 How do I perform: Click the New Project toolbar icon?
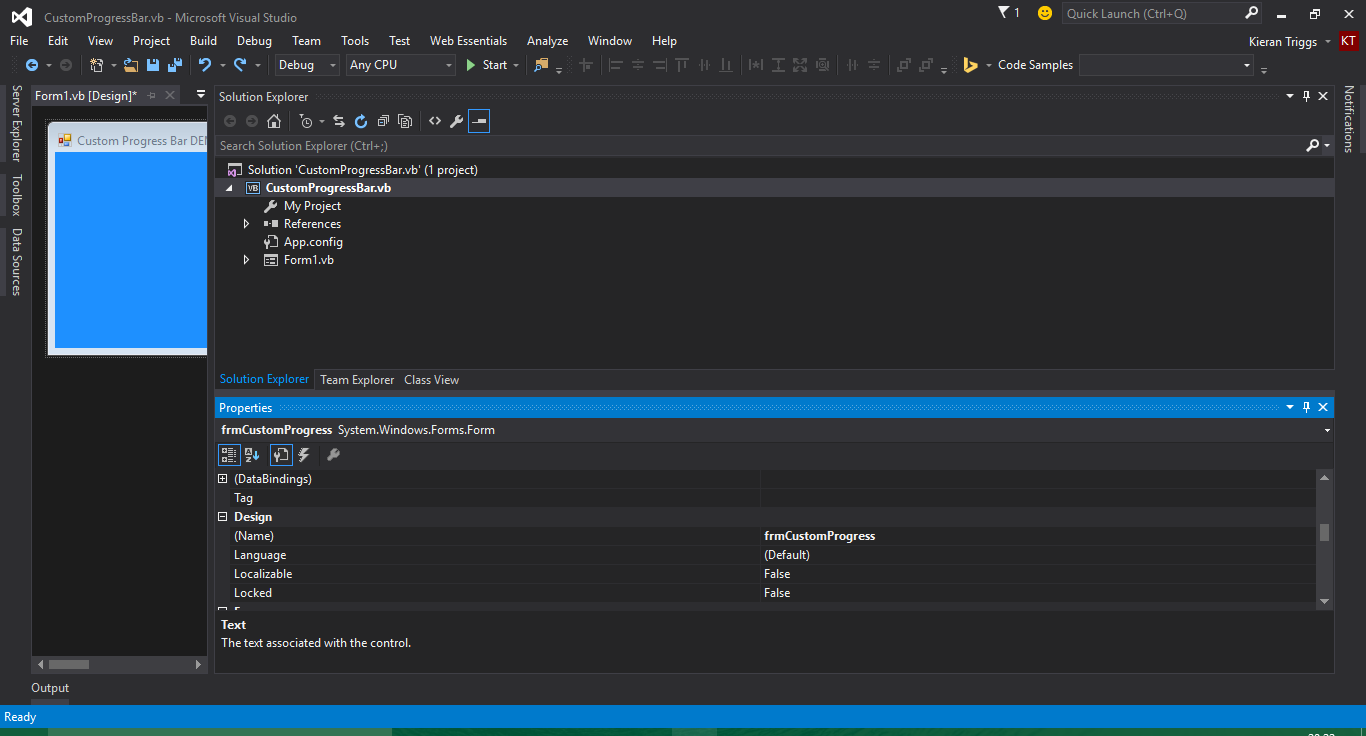(97, 65)
